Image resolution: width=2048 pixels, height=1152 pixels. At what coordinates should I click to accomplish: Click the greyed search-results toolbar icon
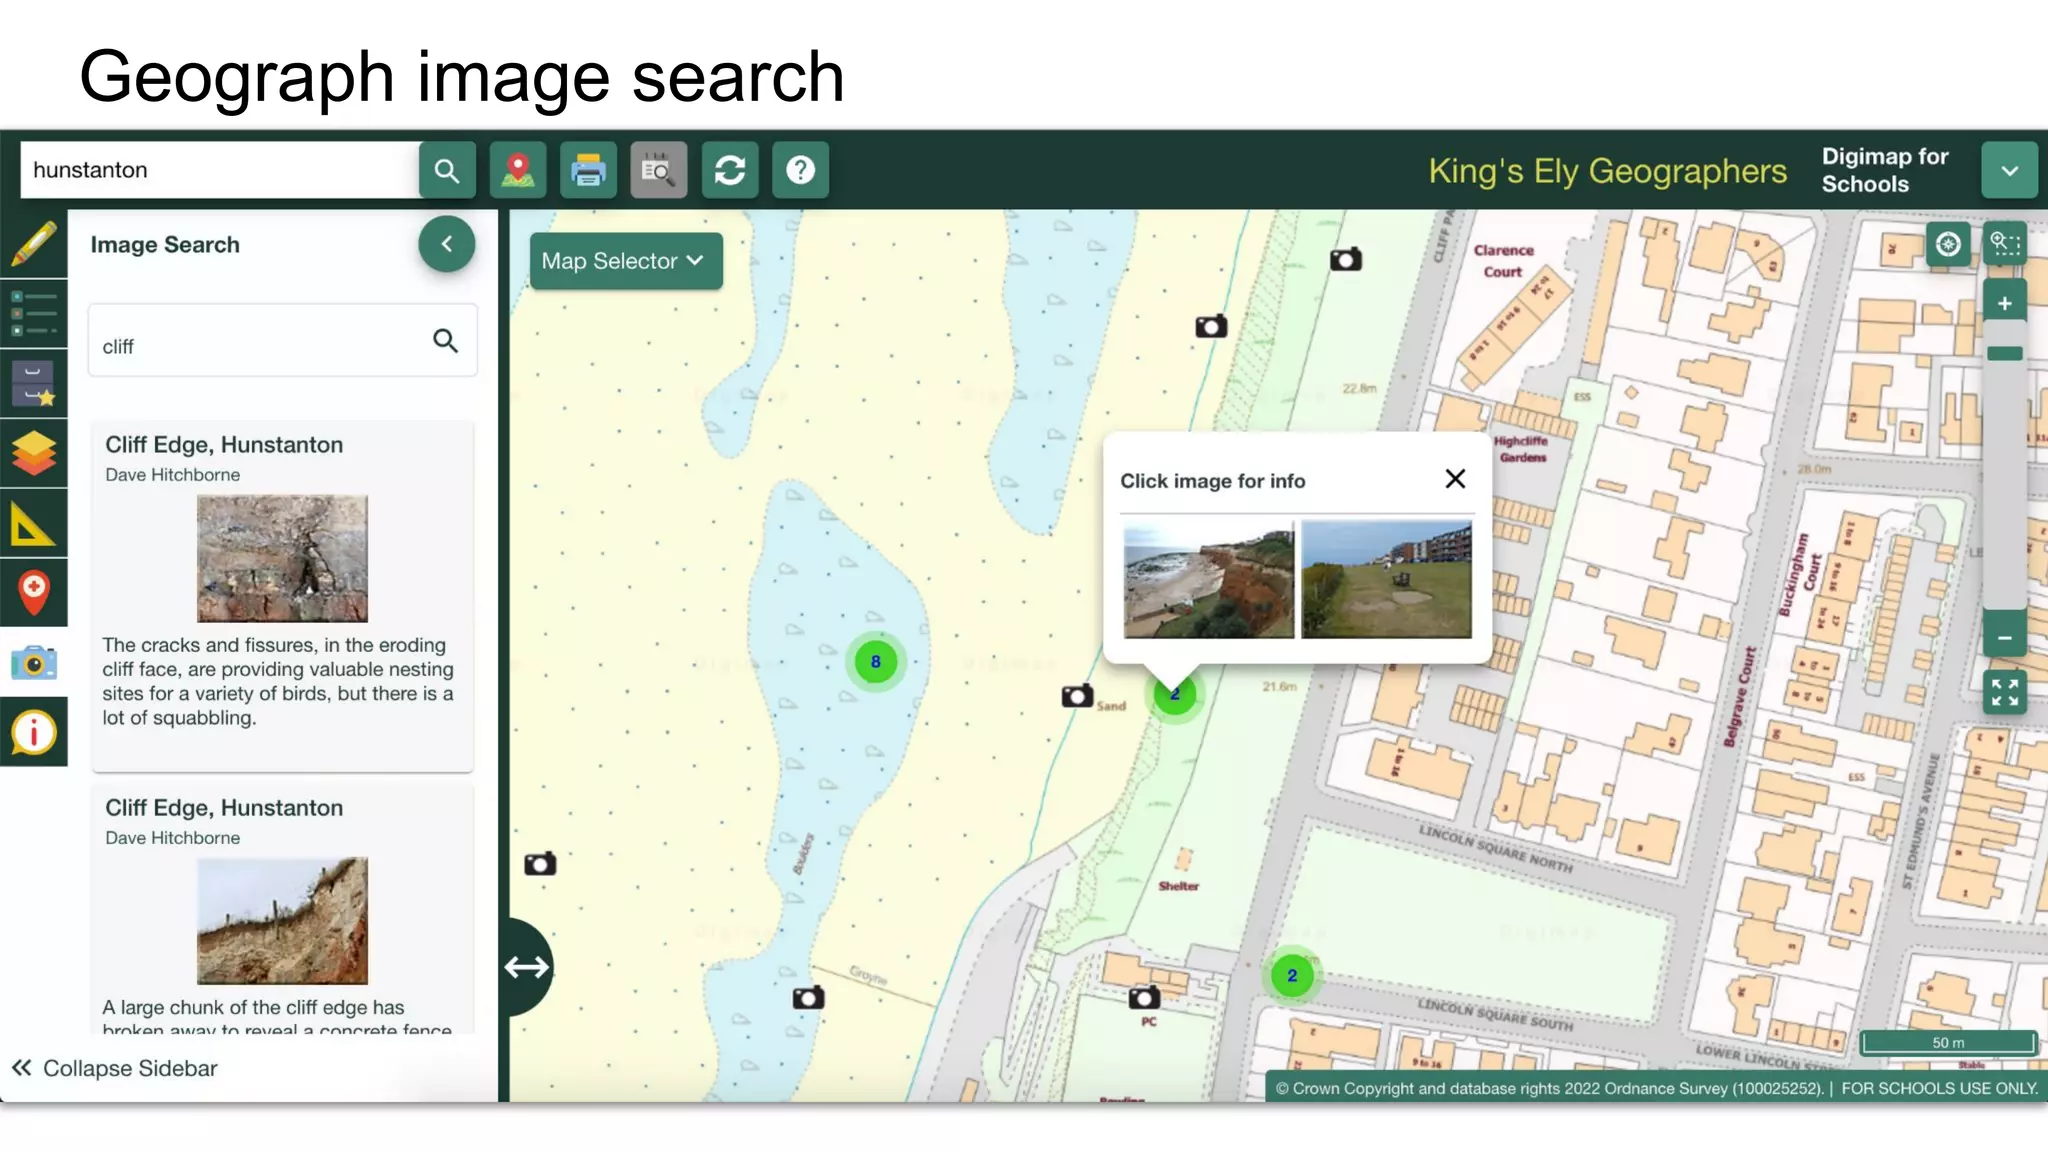(x=658, y=171)
